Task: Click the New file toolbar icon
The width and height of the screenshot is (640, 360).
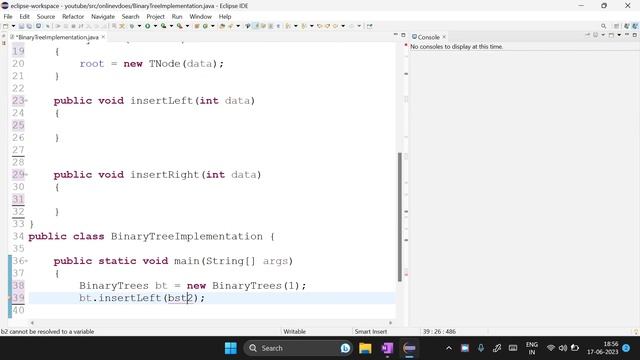Action: tap(6, 26)
